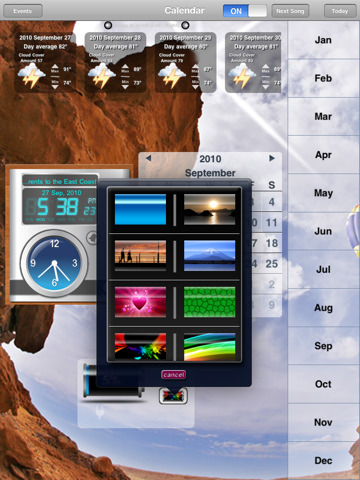This screenshot has height=480, width=360.
Task: Go to next month arrow
Action: pyautogui.click(x=272, y=158)
